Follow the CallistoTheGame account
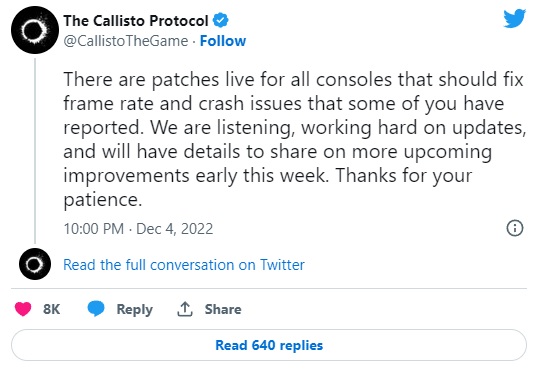 coord(223,41)
